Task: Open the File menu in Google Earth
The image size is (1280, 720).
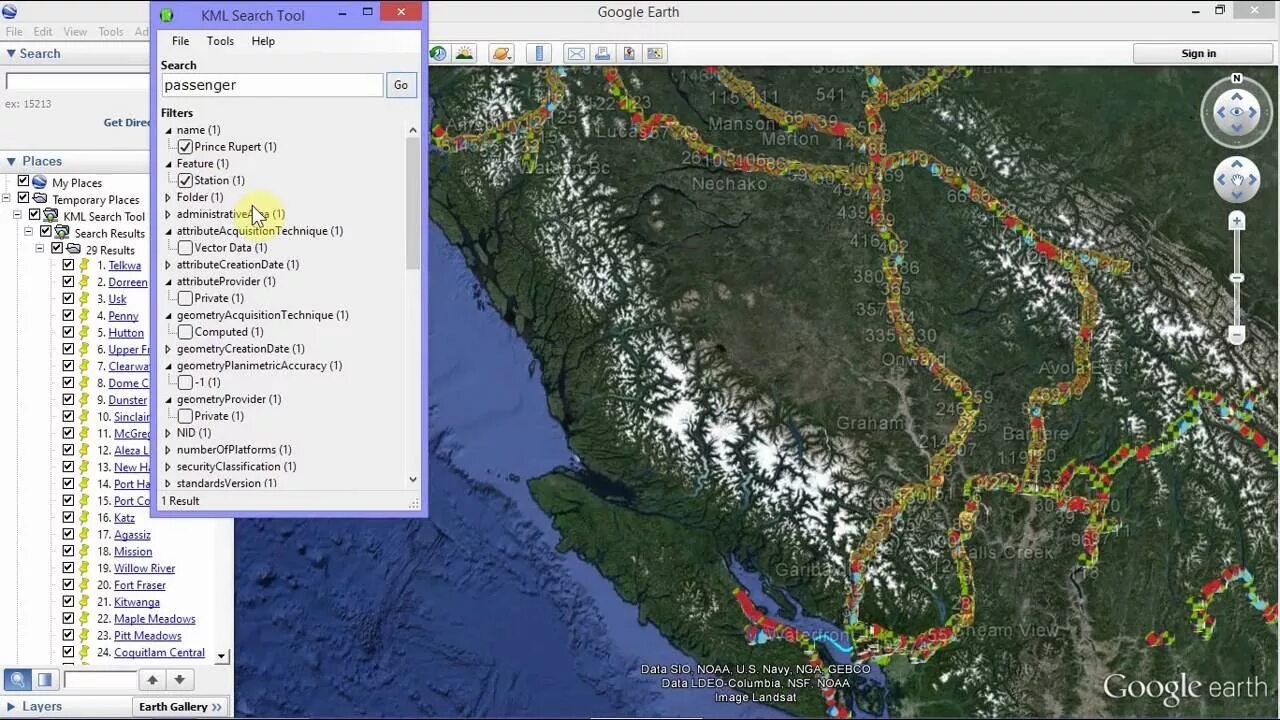Action: tap(14, 32)
